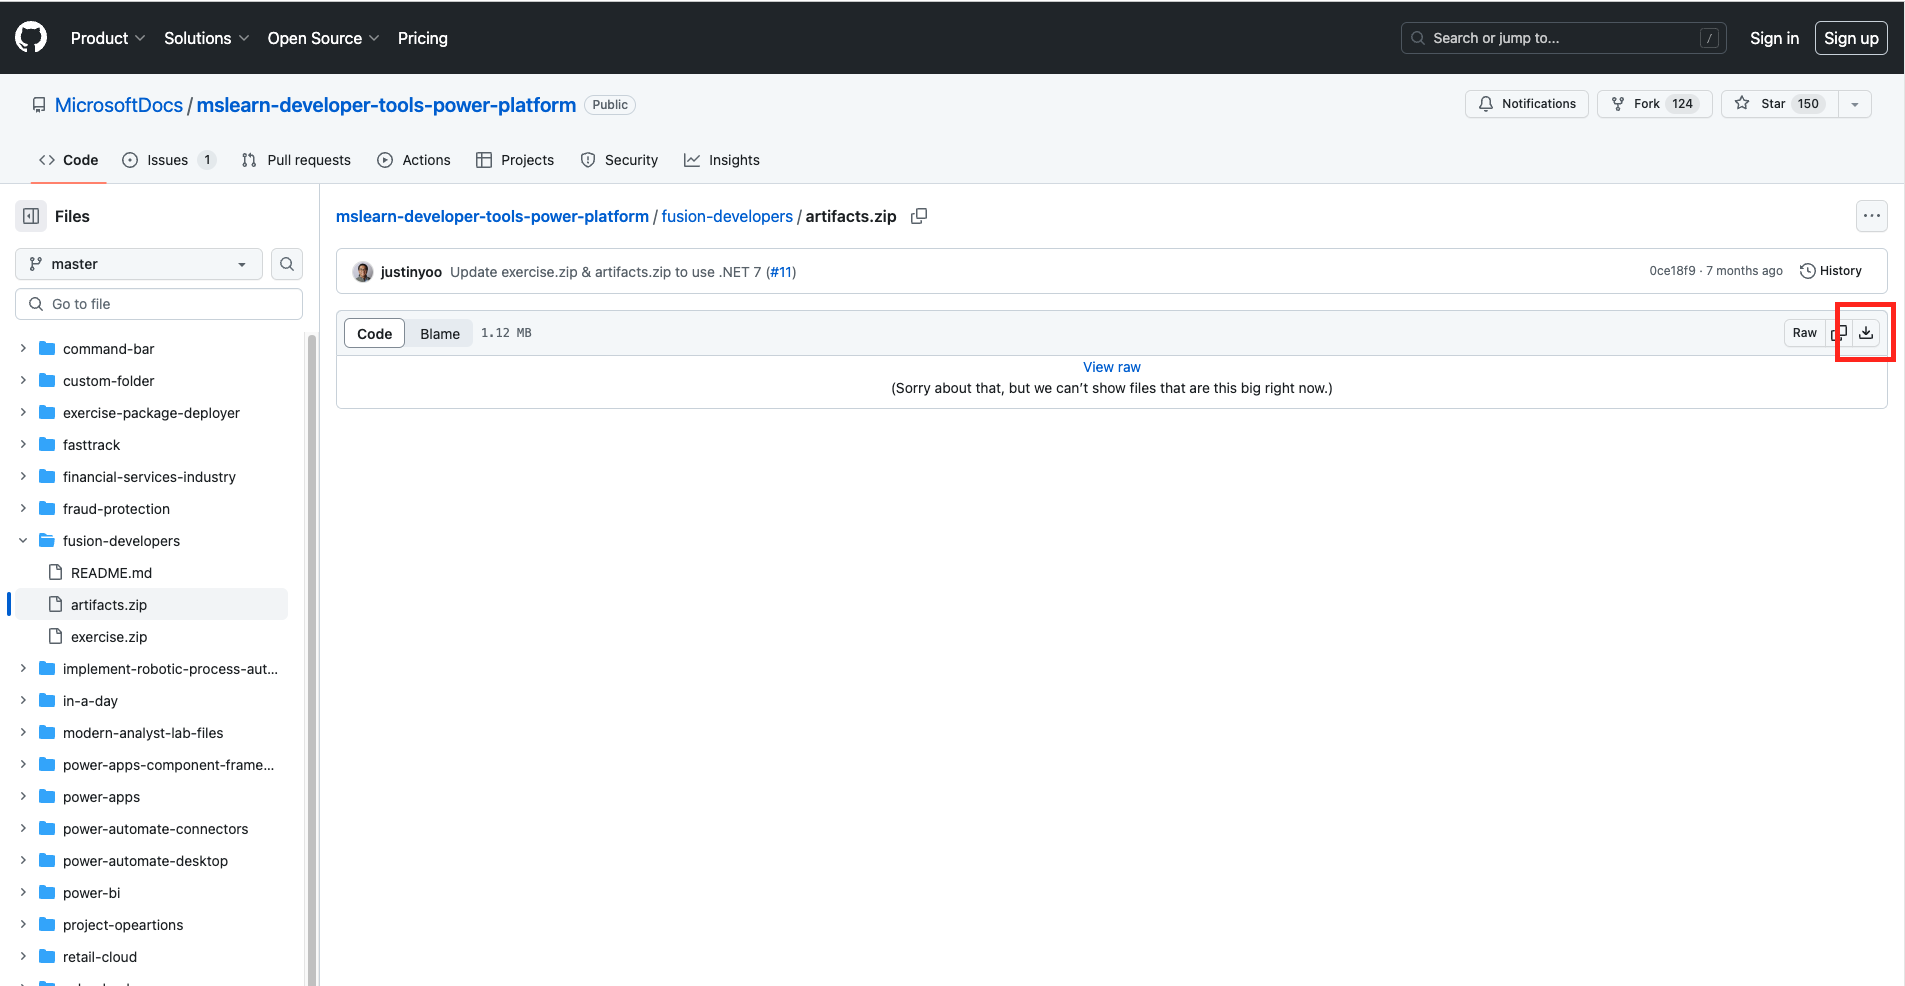Copy the artifacts.zip file path
Viewport: 1905px width, 986px height.
point(918,216)
